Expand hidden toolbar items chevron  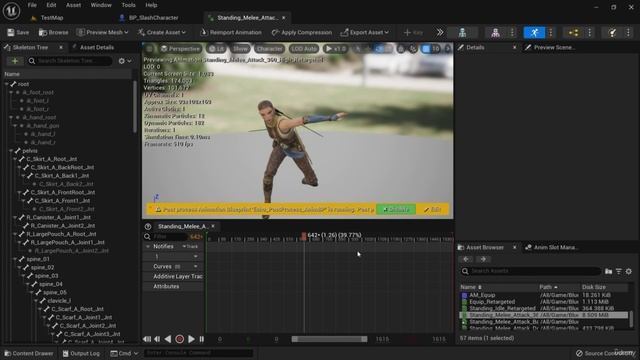point(440,32)
